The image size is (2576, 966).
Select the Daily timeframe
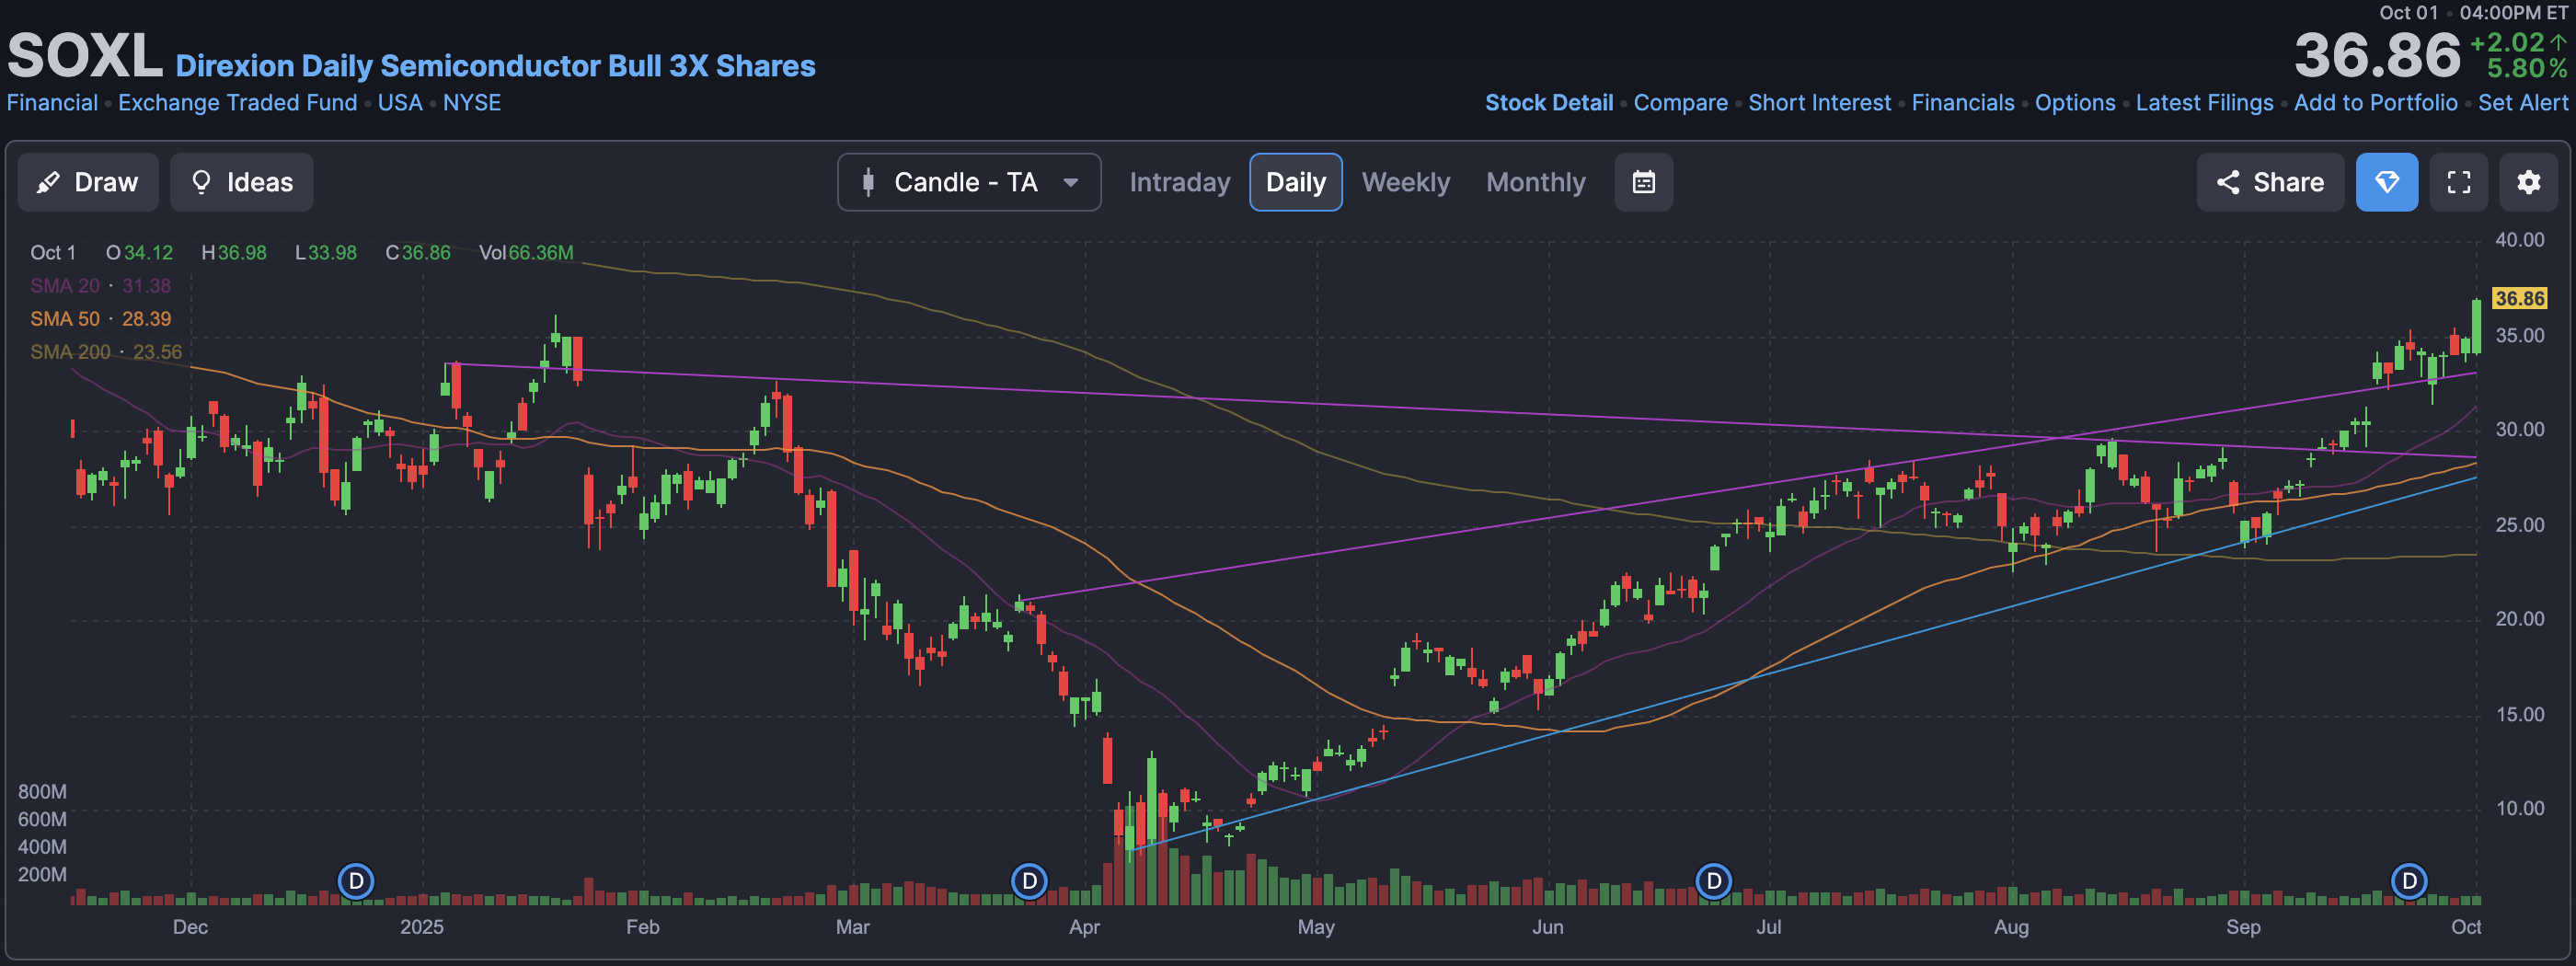[1295, 182]
